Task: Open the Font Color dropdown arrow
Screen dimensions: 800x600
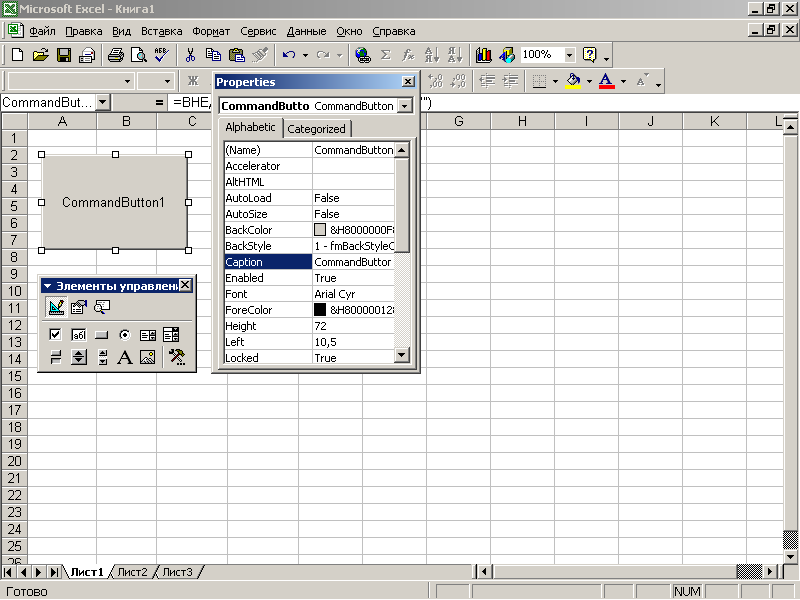Action: click(x=623, y=81)
